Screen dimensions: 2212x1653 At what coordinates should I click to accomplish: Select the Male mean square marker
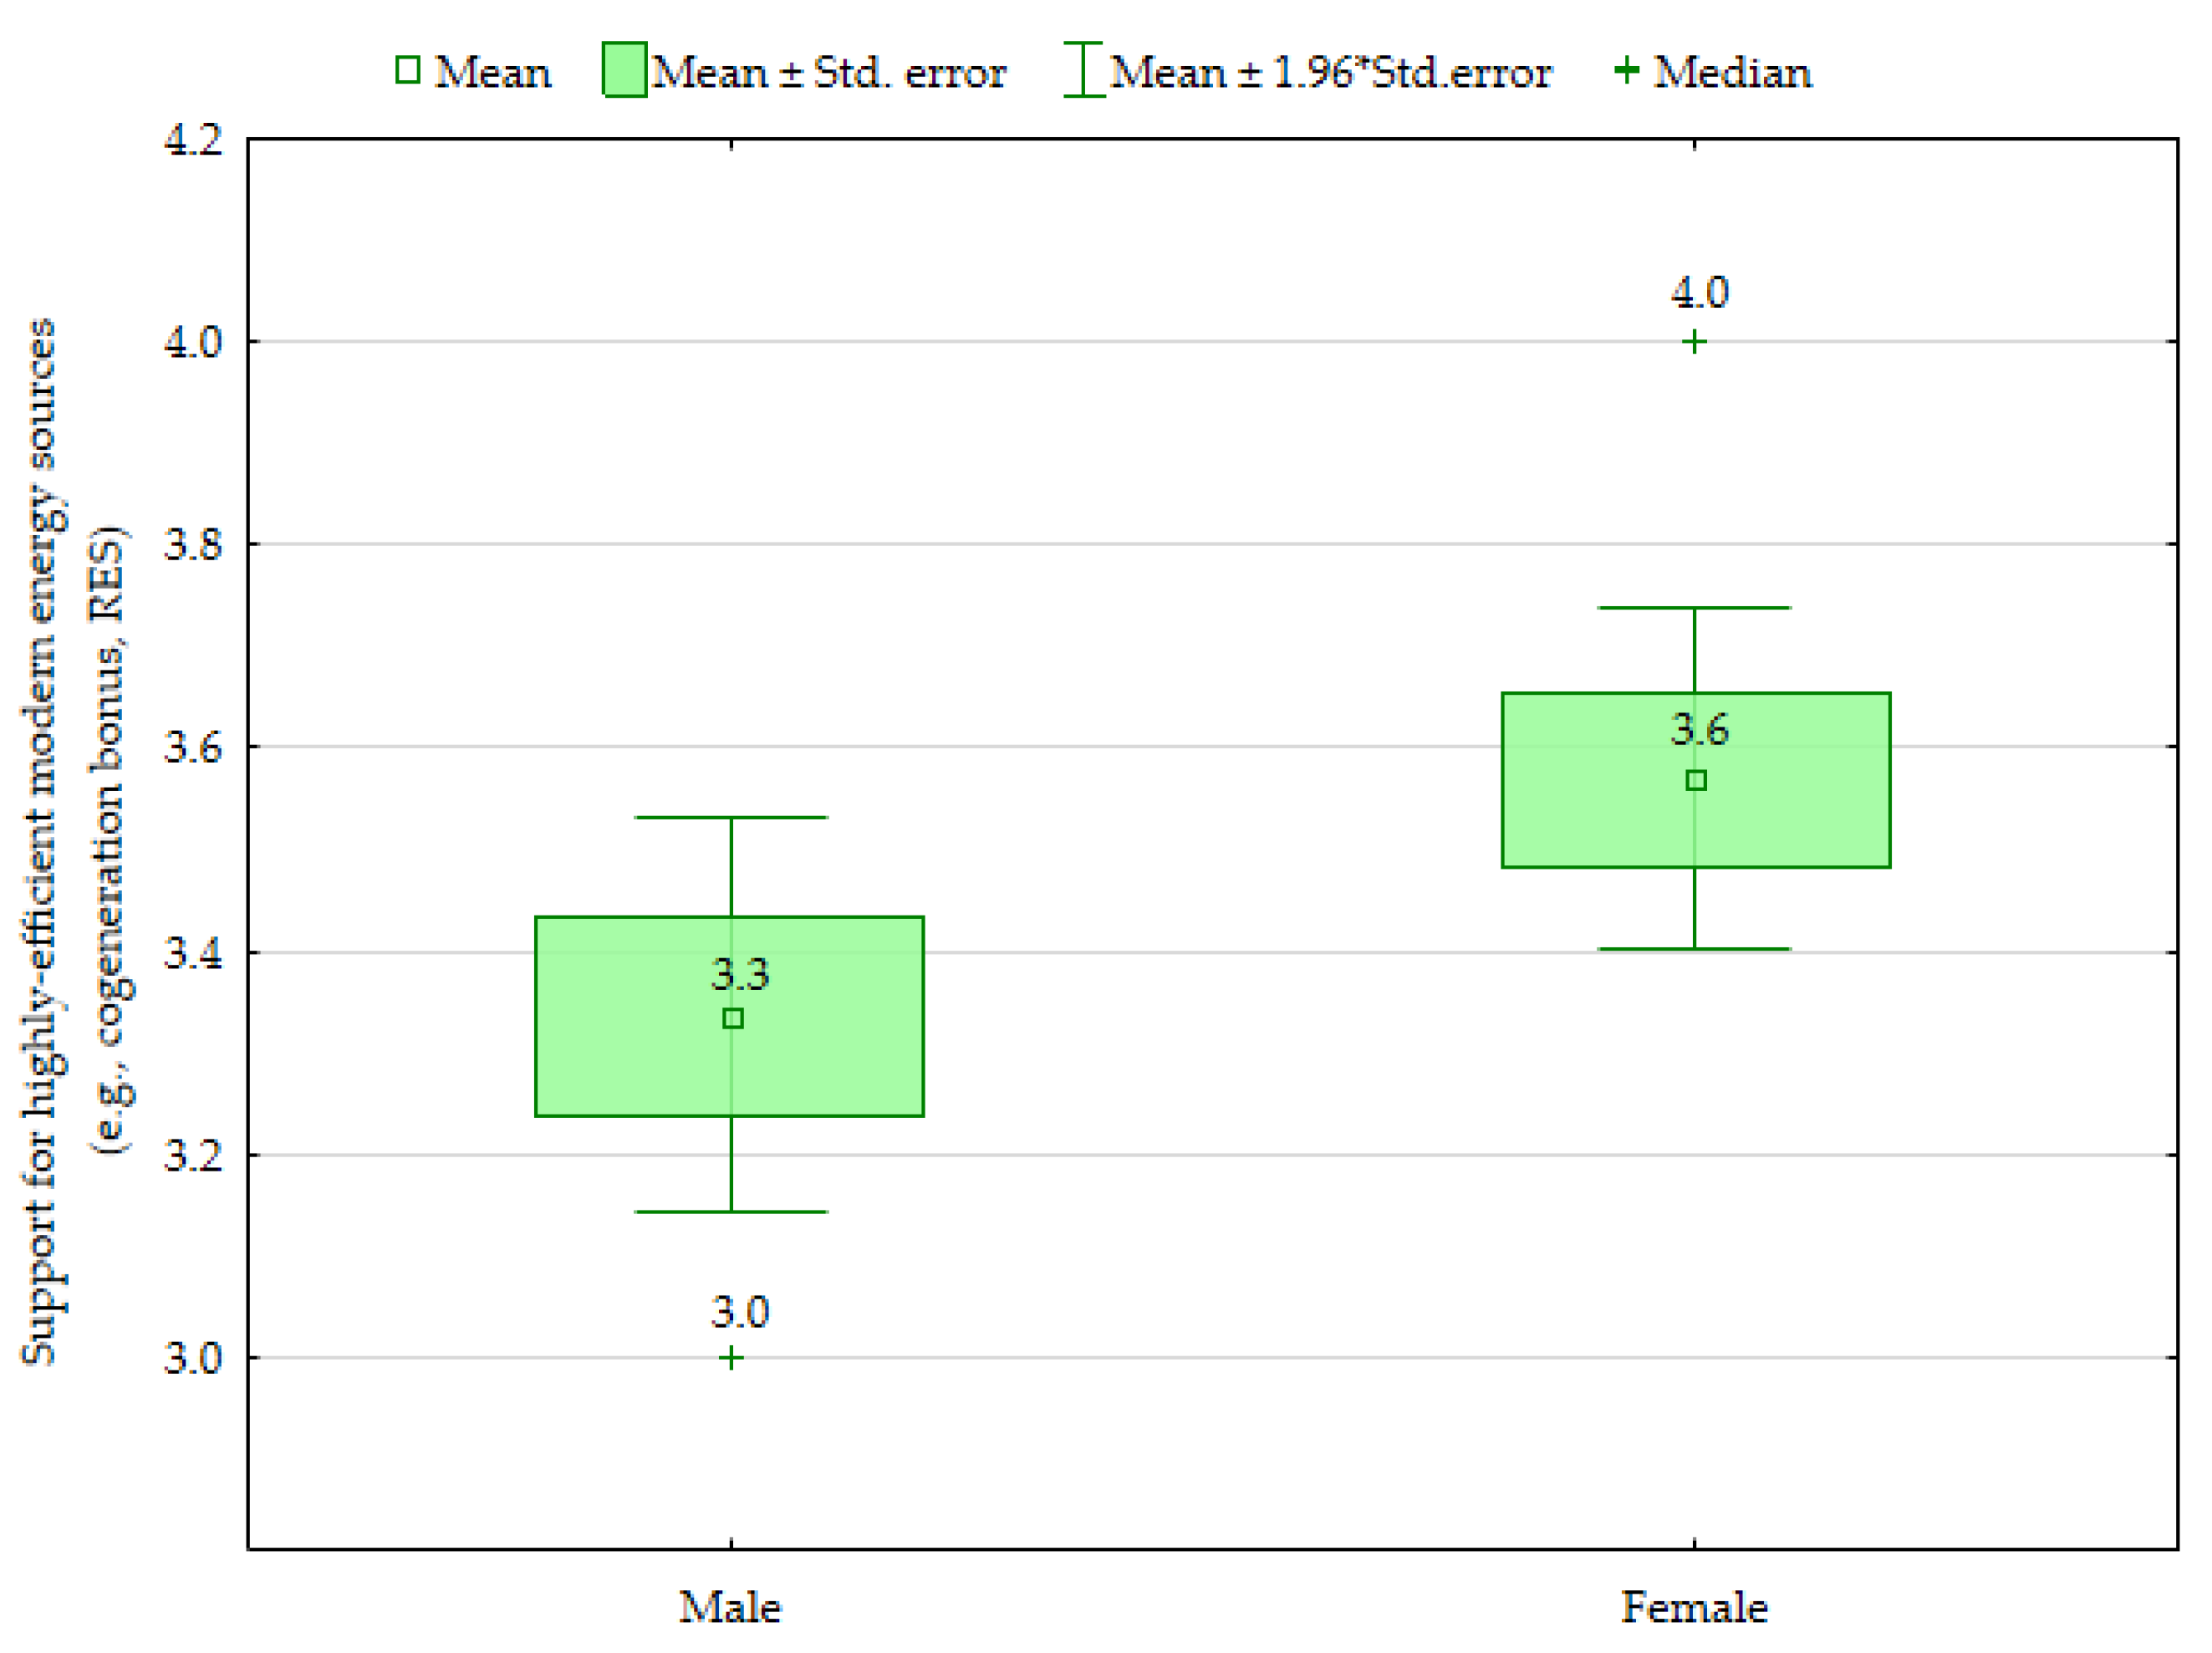point(733,1019)
